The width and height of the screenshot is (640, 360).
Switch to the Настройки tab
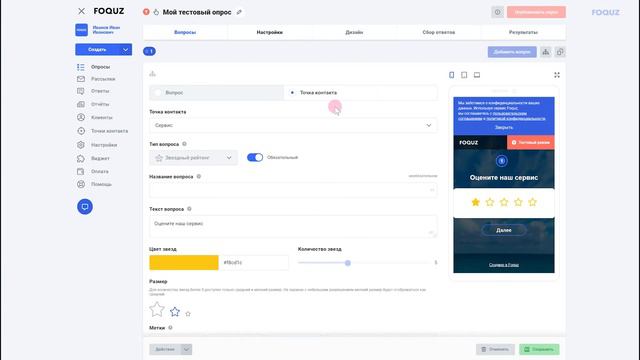pos(269,32)
